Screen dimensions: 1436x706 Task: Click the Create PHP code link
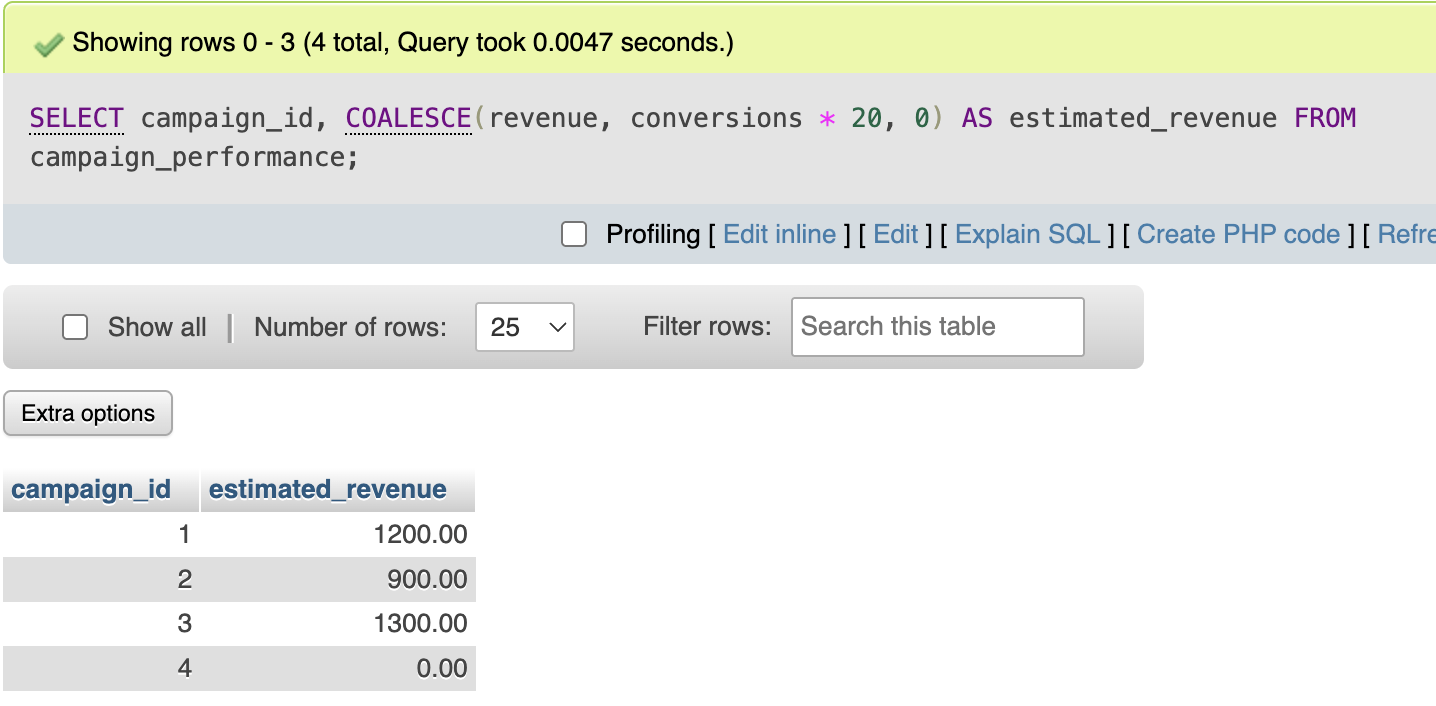(1240, 234)
